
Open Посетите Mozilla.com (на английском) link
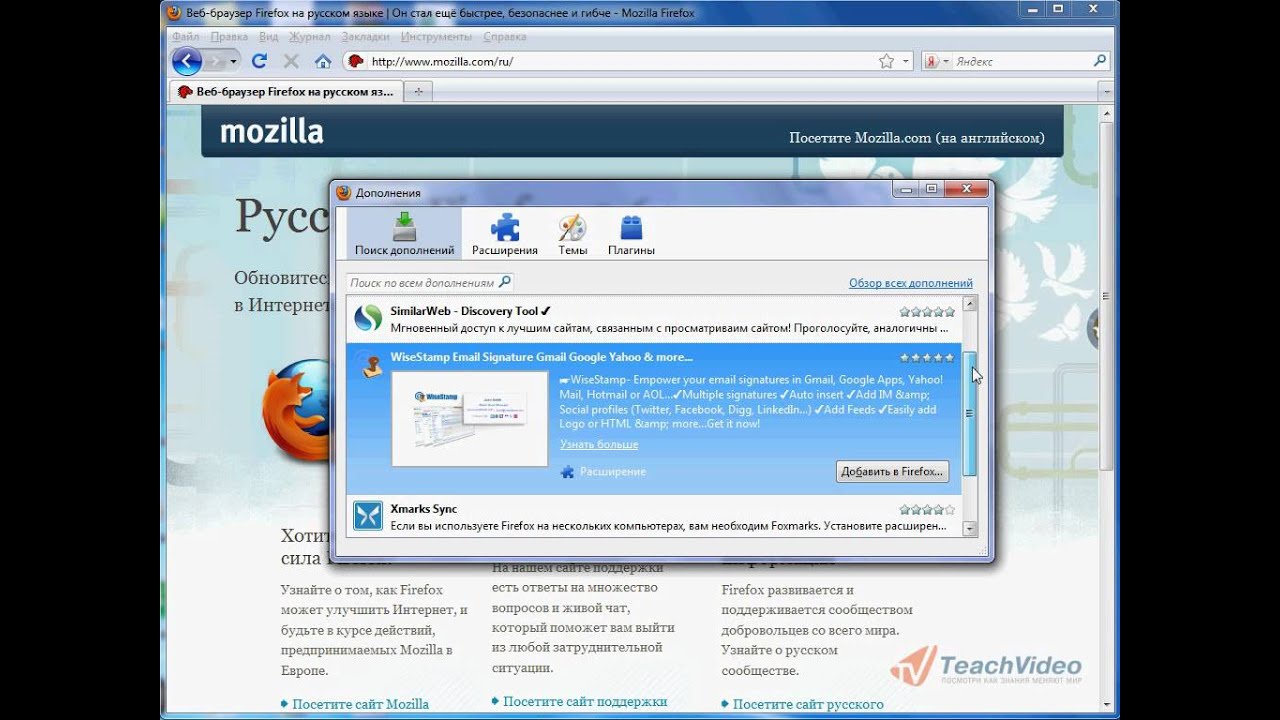click(x=916, y=138)
